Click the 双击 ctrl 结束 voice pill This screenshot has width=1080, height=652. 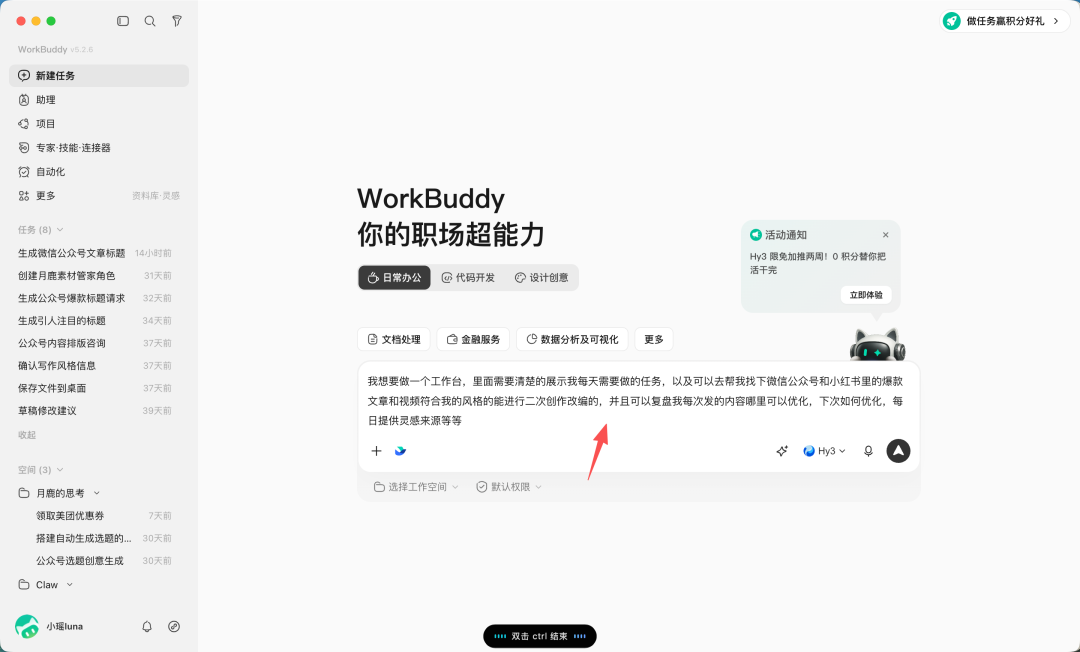[540, 636]
